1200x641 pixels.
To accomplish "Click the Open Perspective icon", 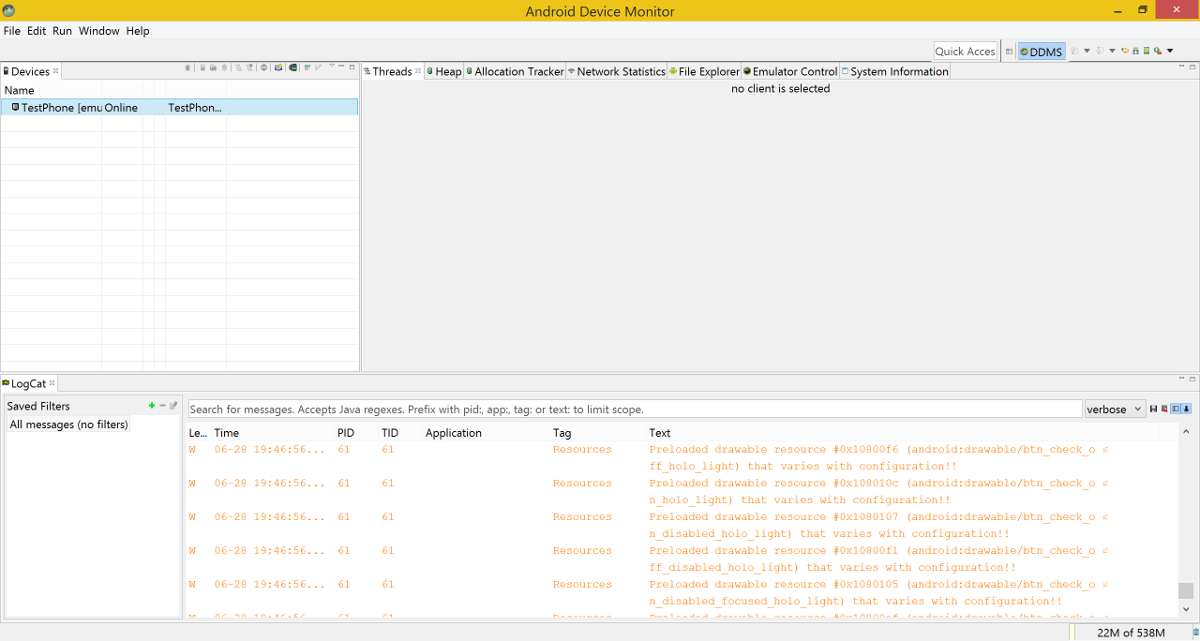I will (x=1009, y=51).
